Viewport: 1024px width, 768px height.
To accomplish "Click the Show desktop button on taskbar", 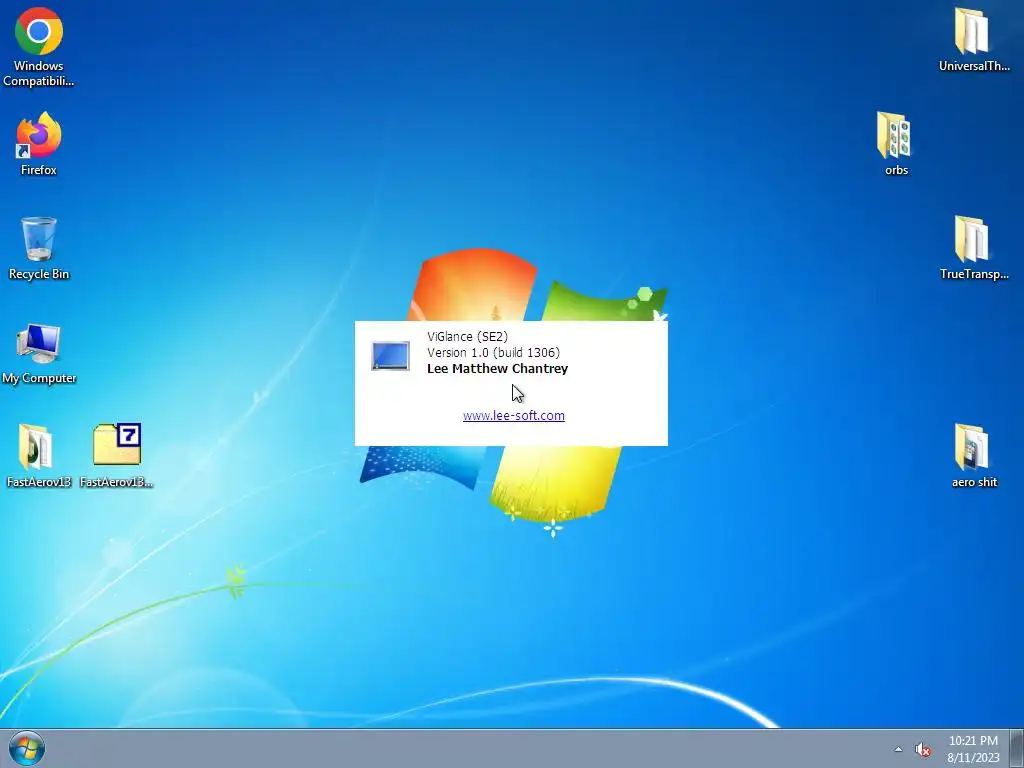I will (x=1017, y=748).
